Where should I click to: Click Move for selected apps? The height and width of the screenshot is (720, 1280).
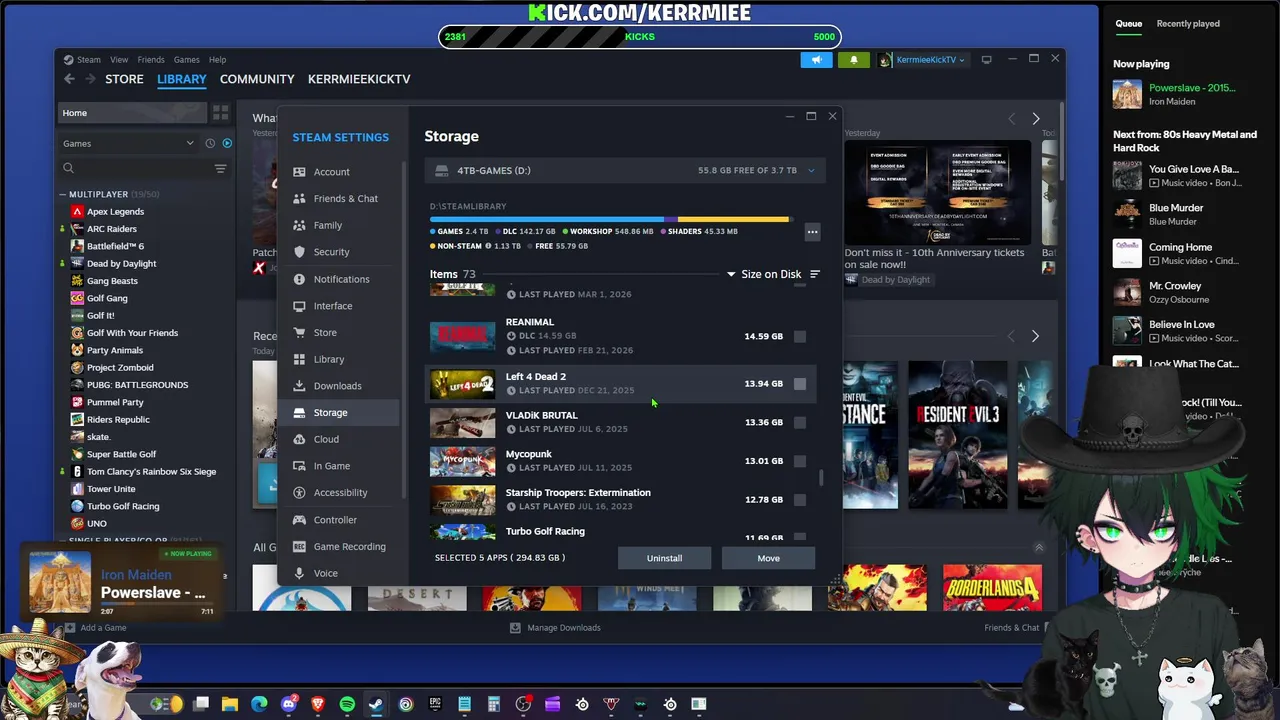click(768, 559)
